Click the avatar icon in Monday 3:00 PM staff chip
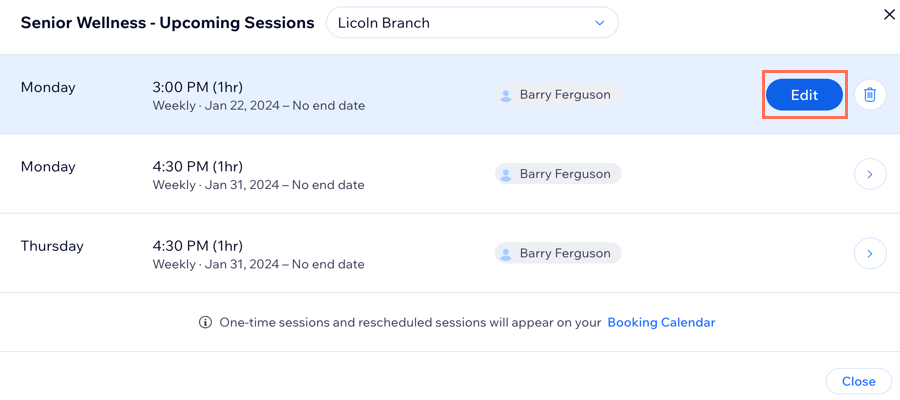 point(506,95)
